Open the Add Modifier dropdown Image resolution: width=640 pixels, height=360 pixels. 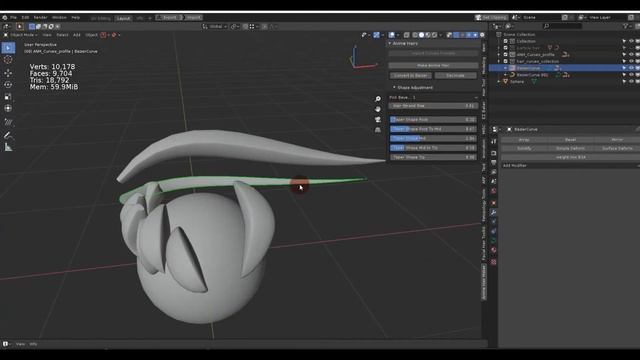pos(571,166)
